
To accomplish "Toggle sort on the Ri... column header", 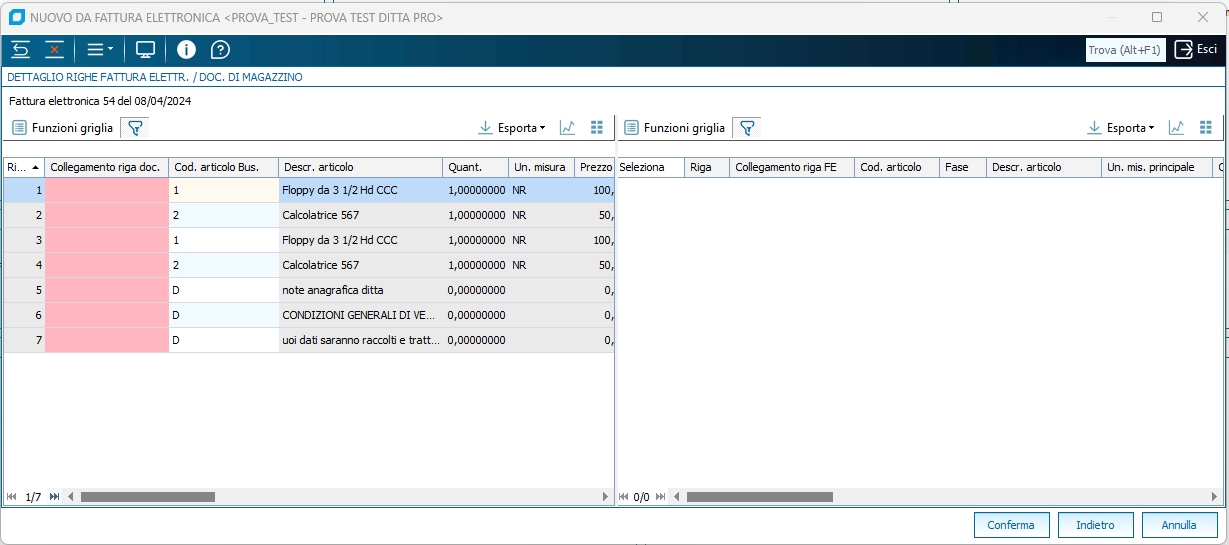I will pos(23,167).
